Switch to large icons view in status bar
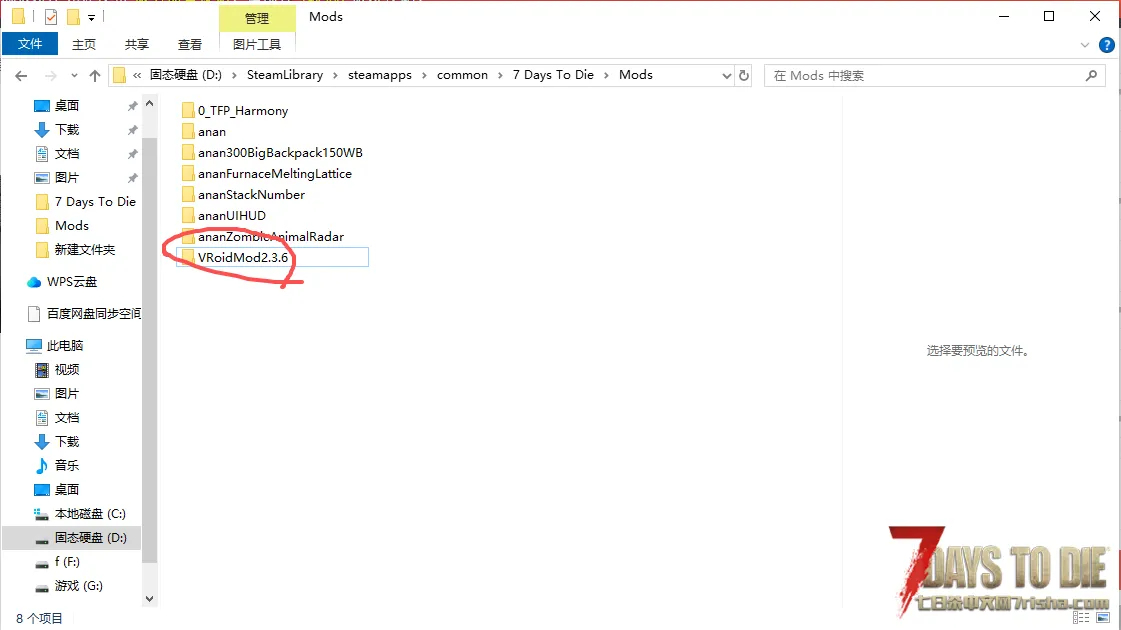This screenshot has height=630, width=1121. tap(1104, 619)
